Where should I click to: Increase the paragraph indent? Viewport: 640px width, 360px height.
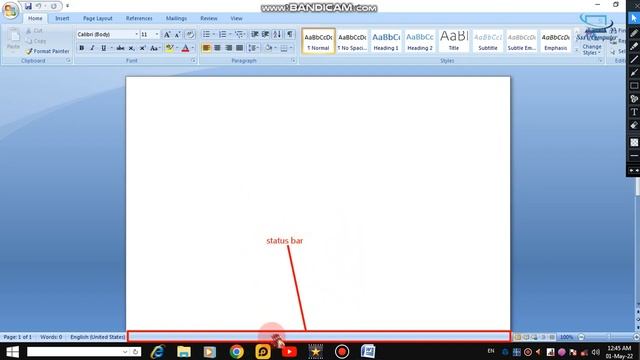pyautogui.click(x=265, y=34)
